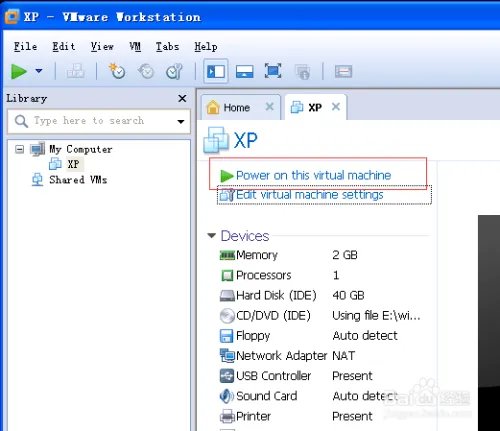This screenshot has height=431, width=500.
Task: Select the CD/DVD (IDE) label
Action: pyautogui.click(x=273, y=316)
